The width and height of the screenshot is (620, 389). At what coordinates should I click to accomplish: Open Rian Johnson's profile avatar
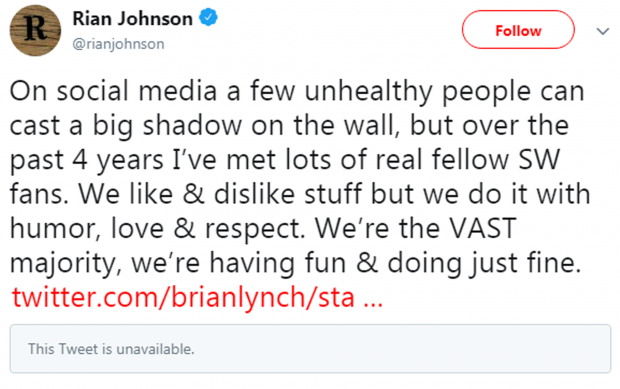click(35, 30)
